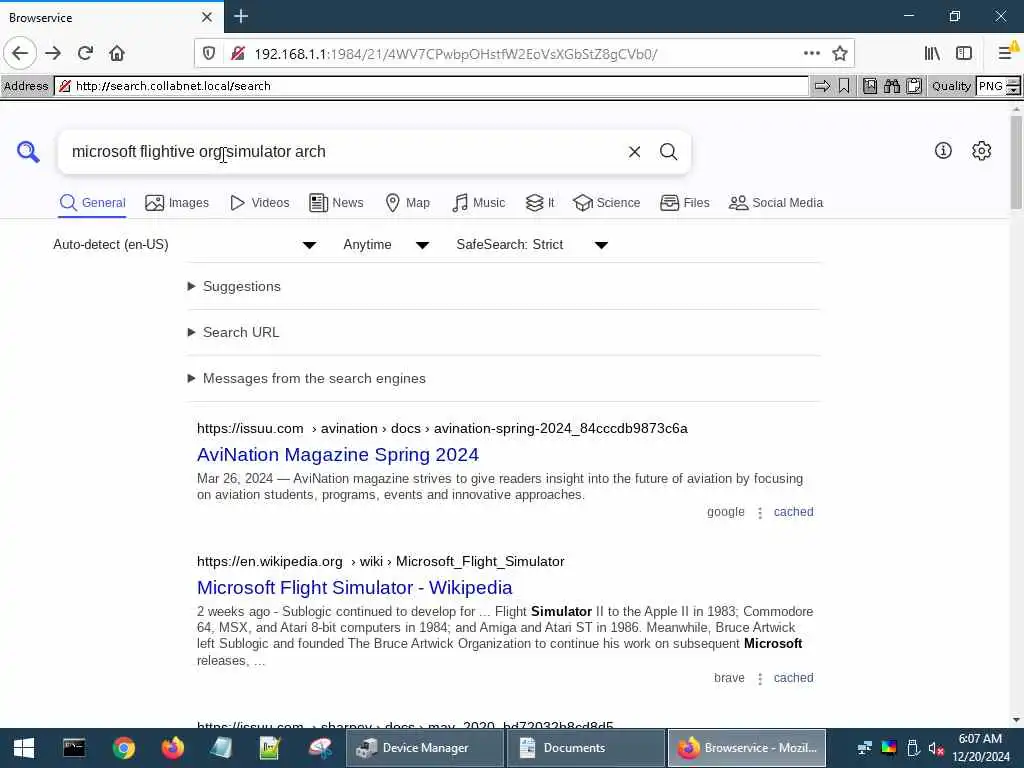Switch to Documents taskbar window

[586, 748]
